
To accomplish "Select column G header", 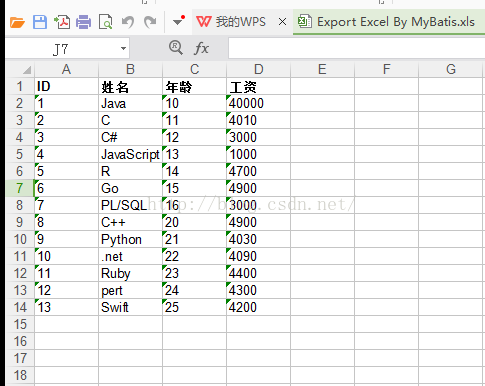I will click(x=450, y=69).
